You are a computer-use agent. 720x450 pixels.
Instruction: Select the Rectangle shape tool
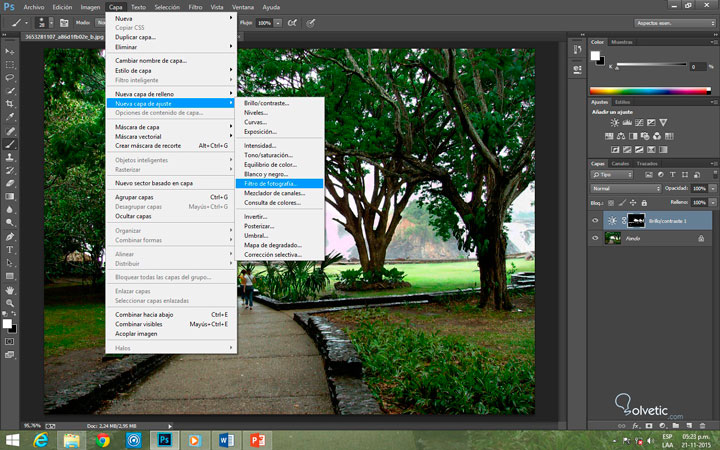click(x=10, y=276)
